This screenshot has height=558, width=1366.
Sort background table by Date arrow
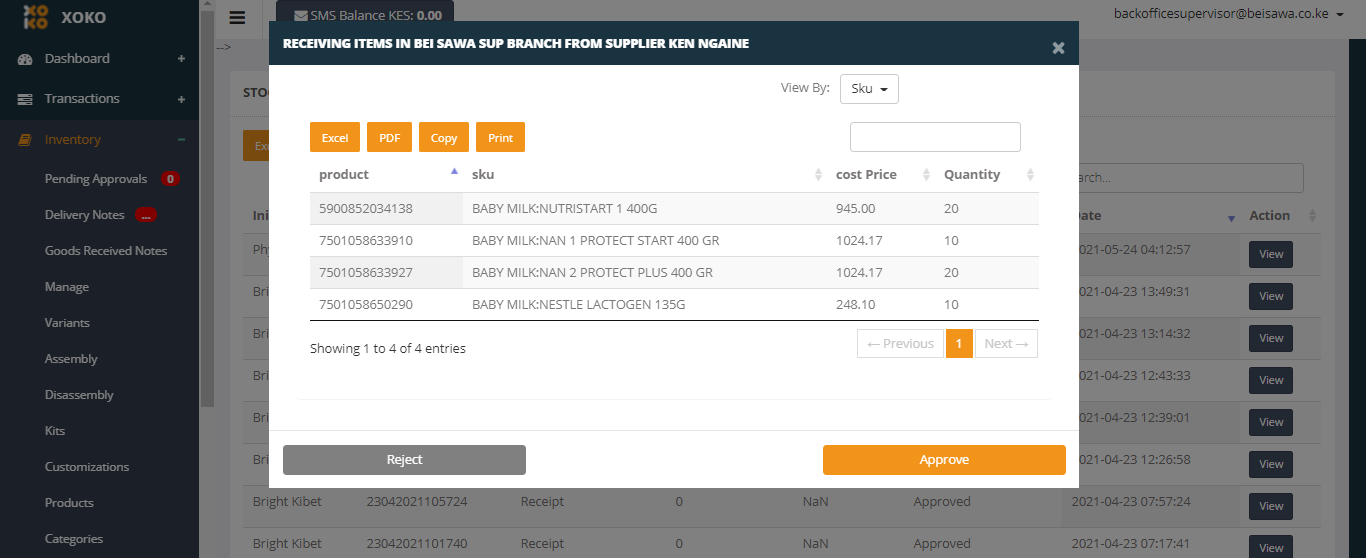1231,218
